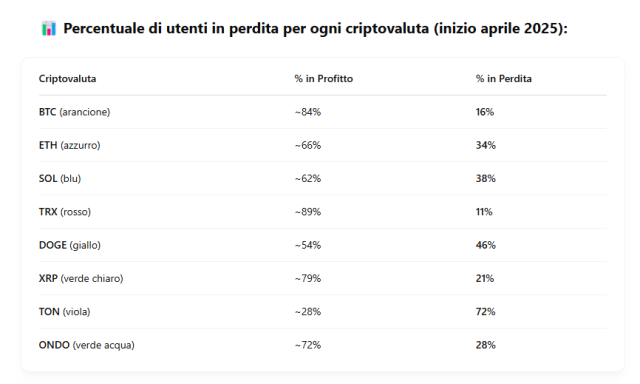640x384 pixels.
Task: Click the 46% loss value for DOGE
Action: pos(486,245)
